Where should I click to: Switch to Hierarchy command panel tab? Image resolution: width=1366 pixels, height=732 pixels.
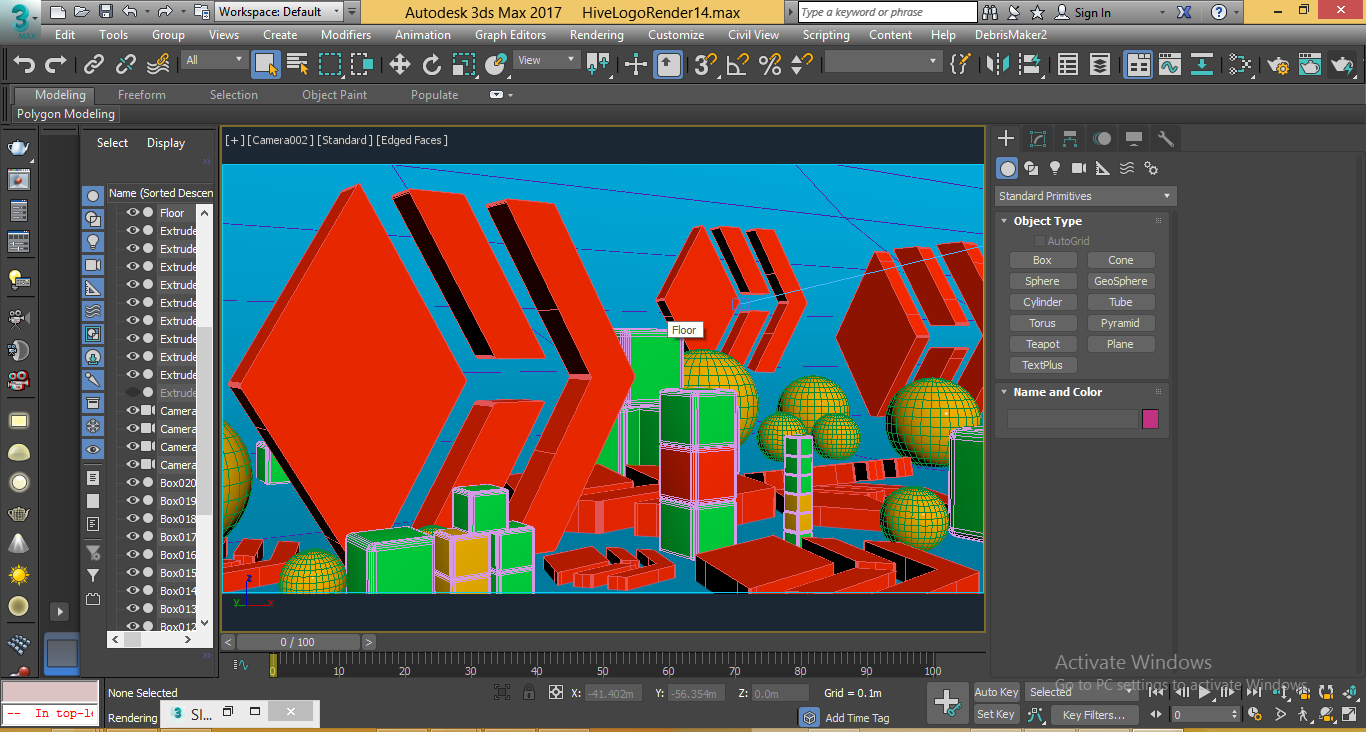1070,138
